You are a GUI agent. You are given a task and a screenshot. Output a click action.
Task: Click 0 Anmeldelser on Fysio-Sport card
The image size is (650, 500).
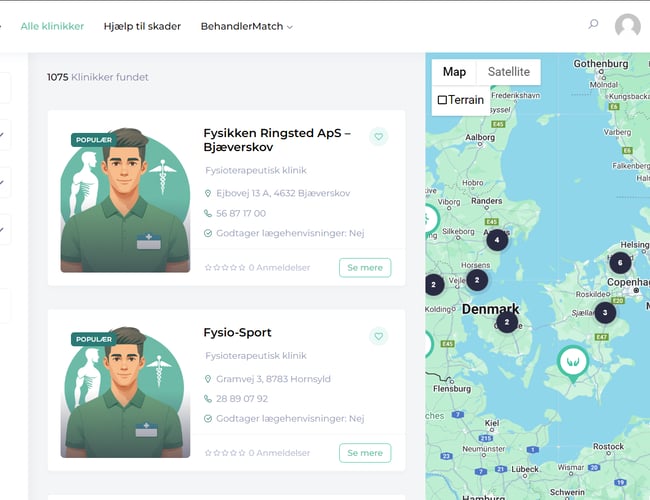pos(279,453)
